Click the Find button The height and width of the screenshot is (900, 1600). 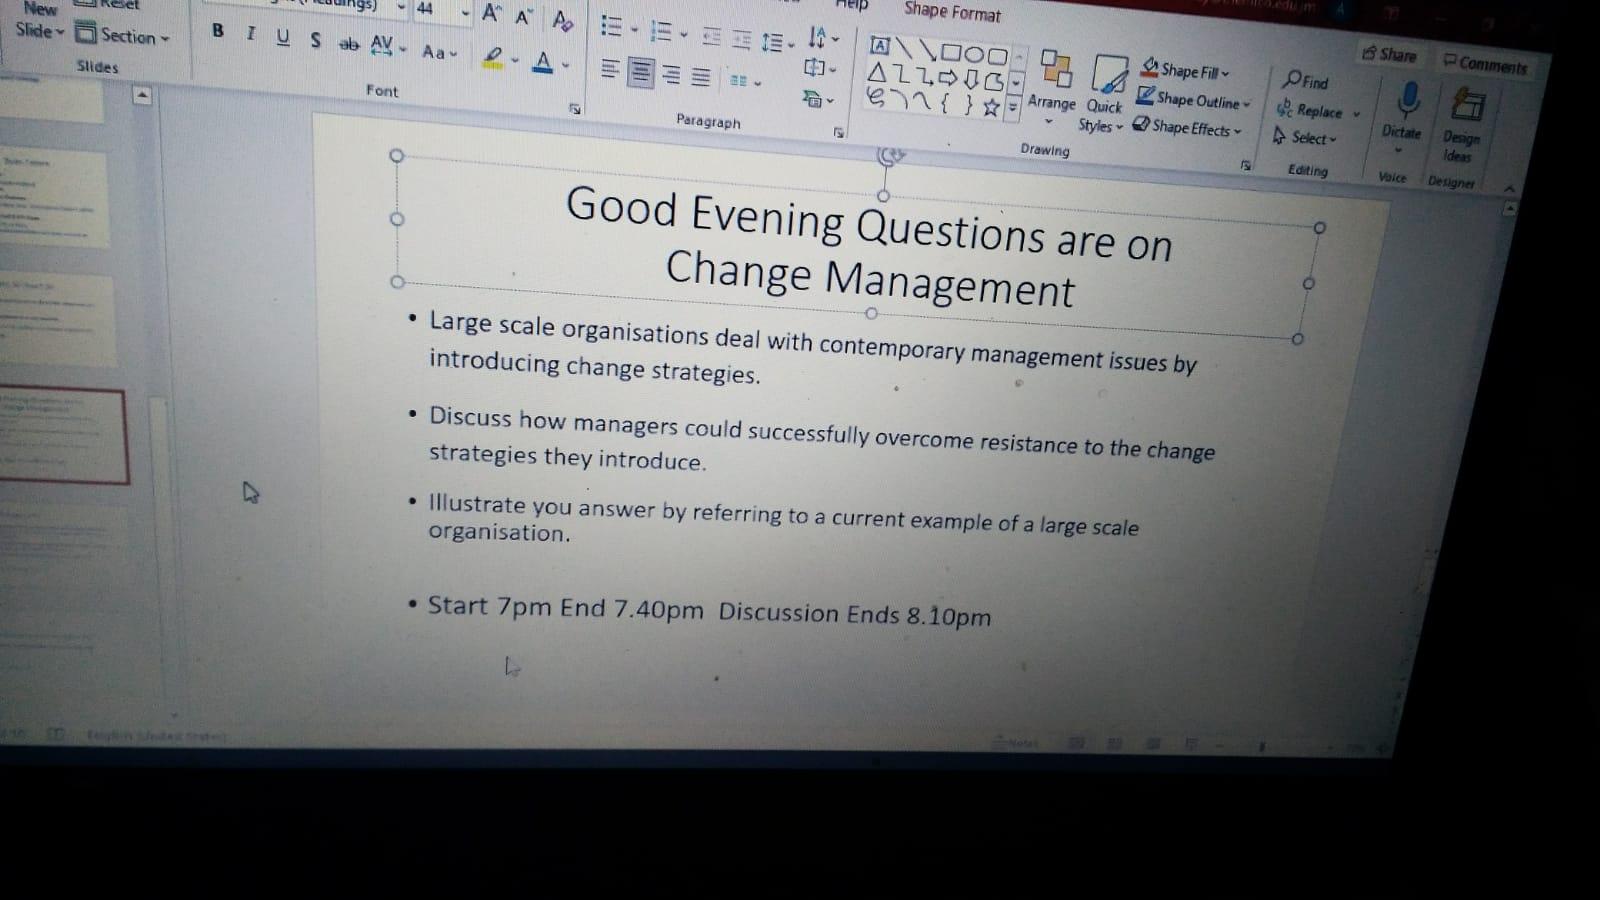point(1307,81)
